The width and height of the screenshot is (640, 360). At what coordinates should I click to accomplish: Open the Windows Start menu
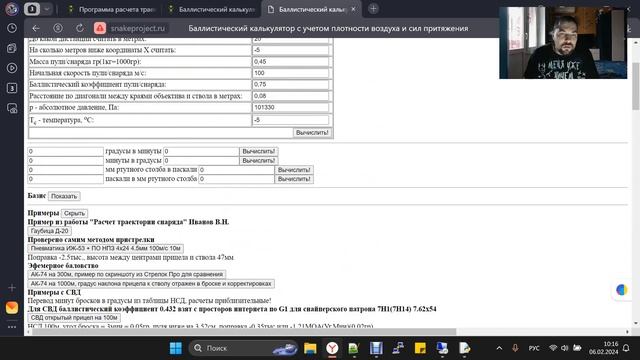(x=176, y=348)
